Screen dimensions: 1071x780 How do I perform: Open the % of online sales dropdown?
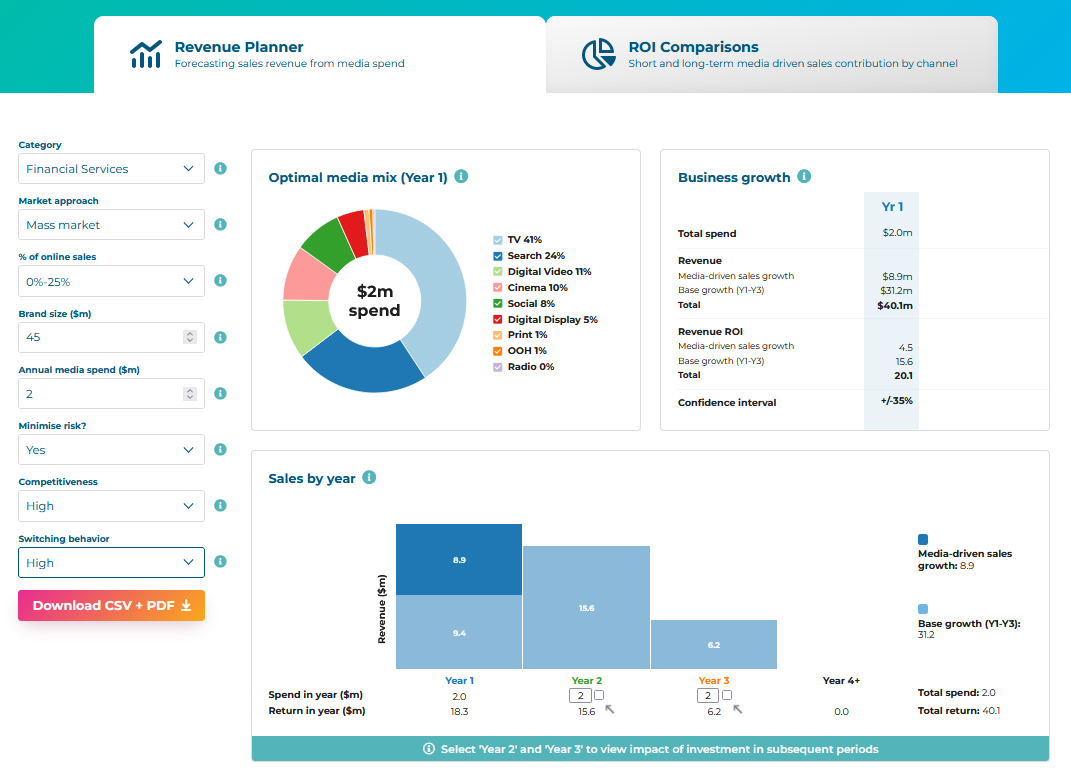point(111,281)
